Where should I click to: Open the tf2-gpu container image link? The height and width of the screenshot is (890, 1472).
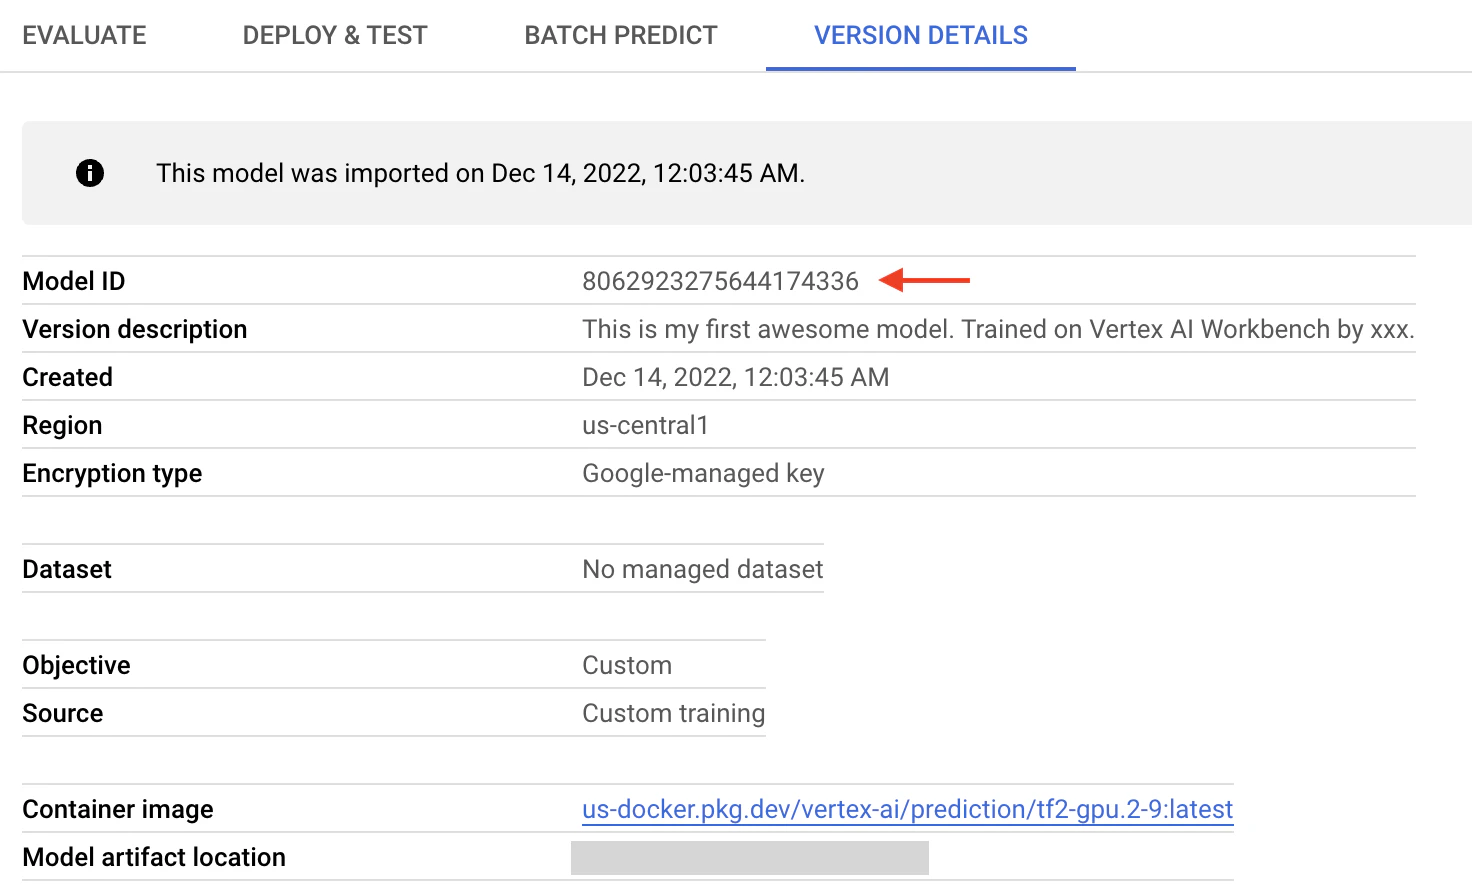pos(908,809)
